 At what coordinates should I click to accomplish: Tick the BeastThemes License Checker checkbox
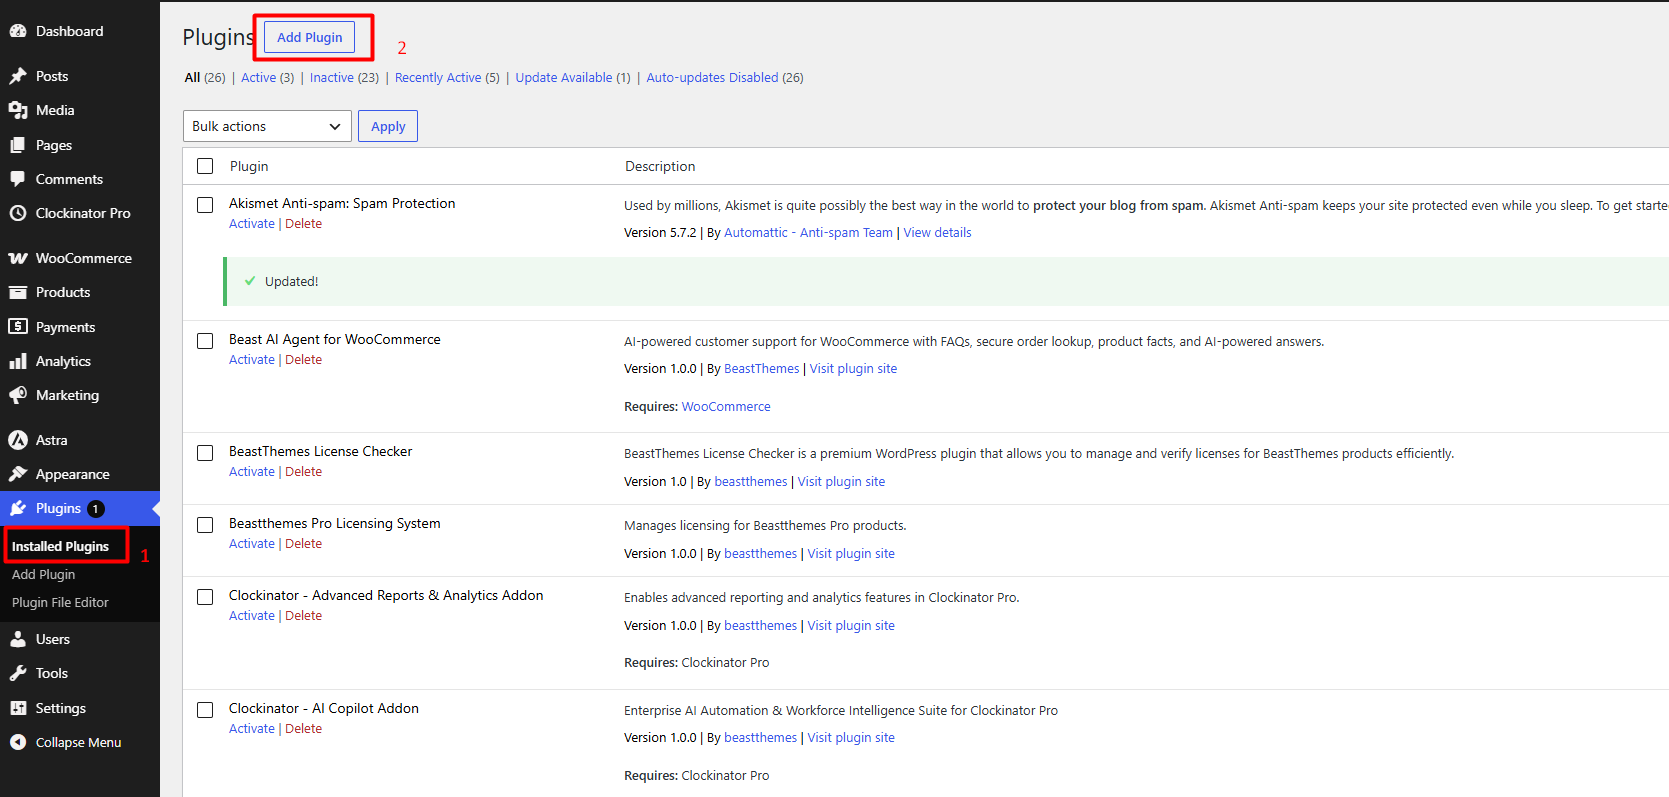pos(205,453)
